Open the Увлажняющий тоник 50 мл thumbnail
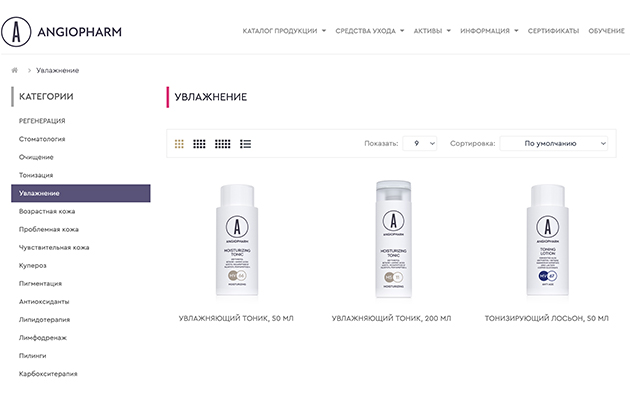The image size is (630, 400). (237, 240)
